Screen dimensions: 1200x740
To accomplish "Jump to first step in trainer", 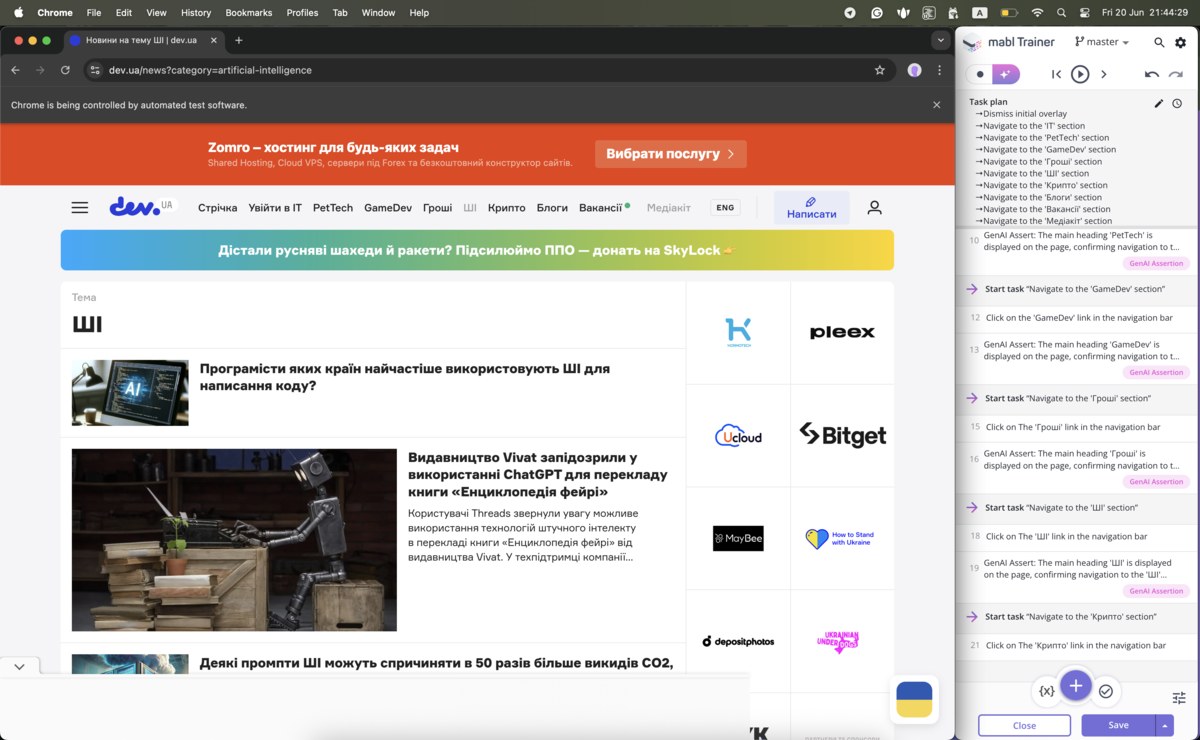I will 1056,74.
